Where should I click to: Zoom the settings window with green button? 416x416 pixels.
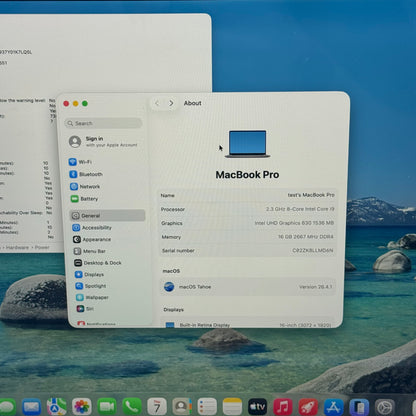85,104
